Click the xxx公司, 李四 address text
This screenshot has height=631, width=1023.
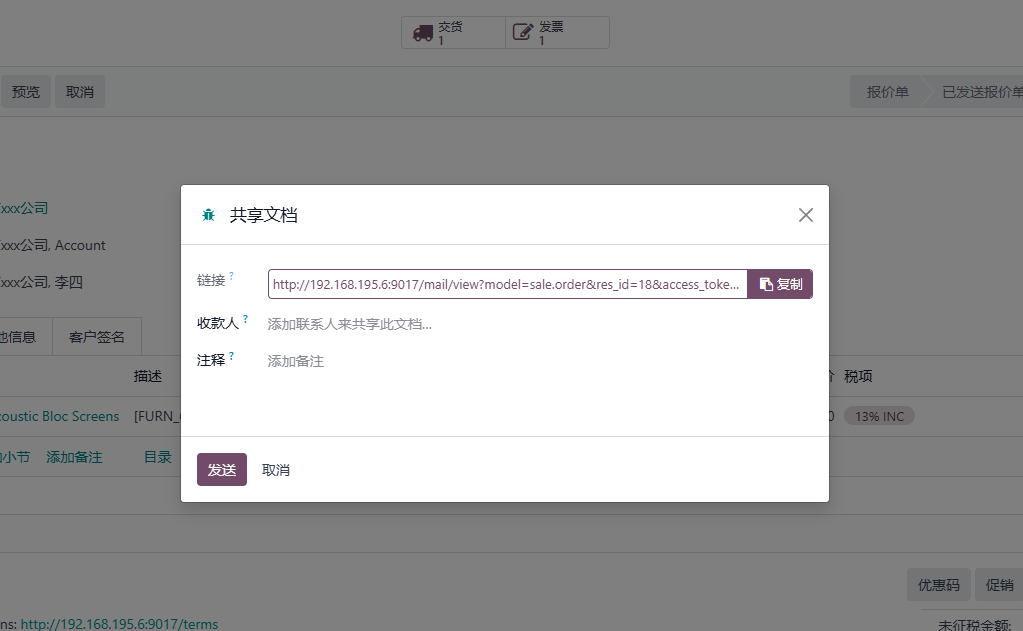(41, 283)
